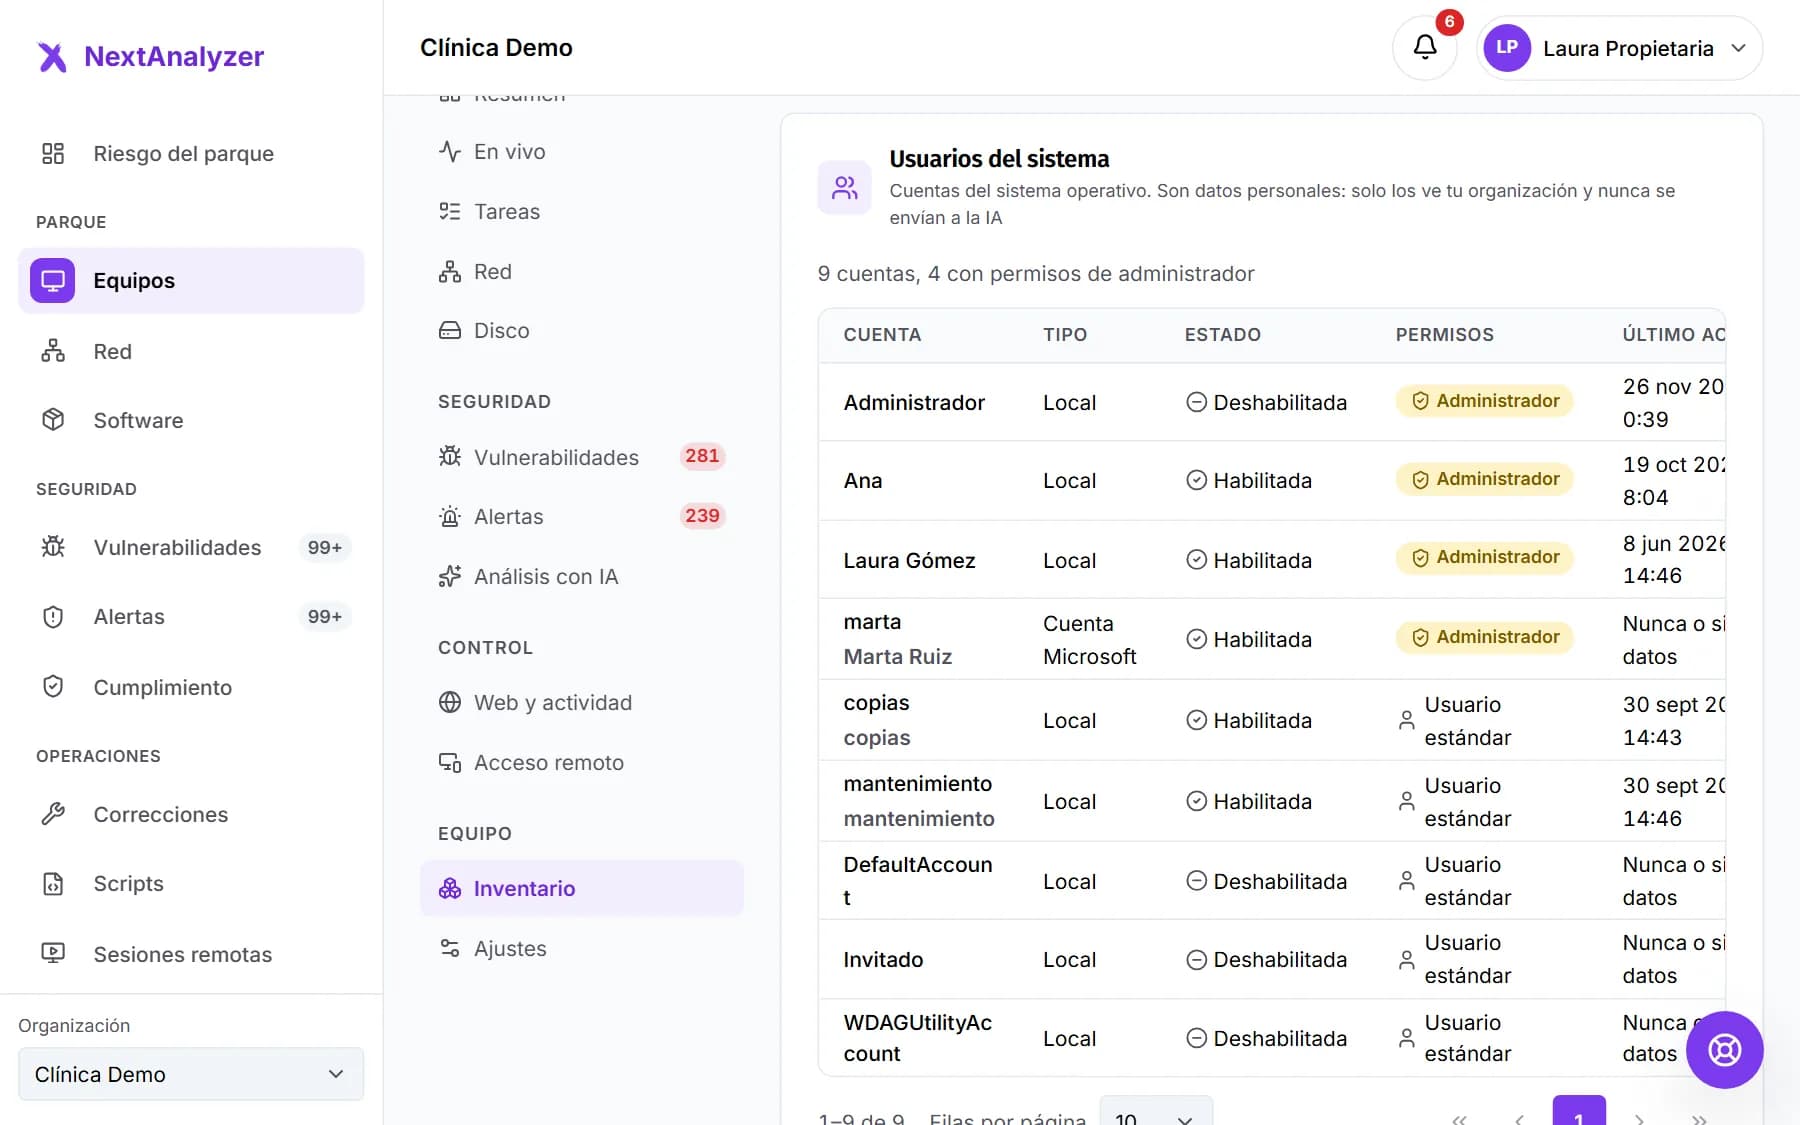Click the CUENTA column header
Viewport: 1800px width, 1125px height.
click(x=882, y=335)
